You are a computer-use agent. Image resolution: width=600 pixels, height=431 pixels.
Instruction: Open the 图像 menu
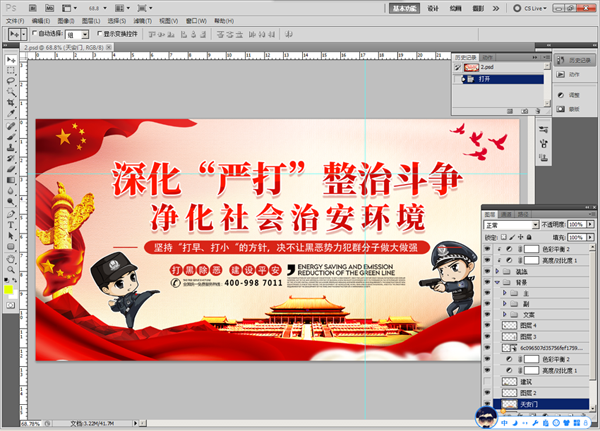point(65,21)
